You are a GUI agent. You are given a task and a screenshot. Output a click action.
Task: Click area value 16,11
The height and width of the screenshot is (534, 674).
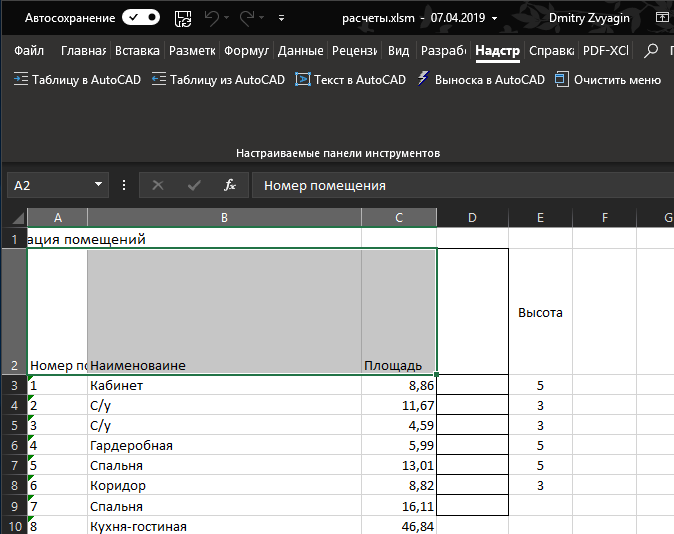coord(399,506)
